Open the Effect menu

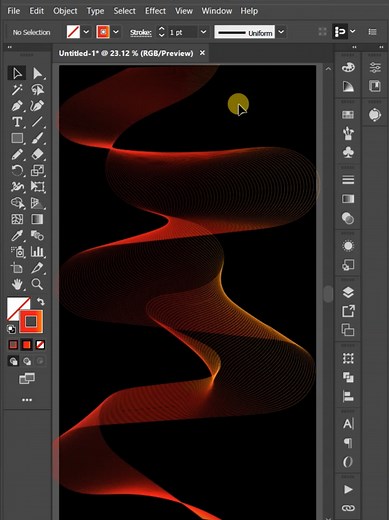pos(155,11)
